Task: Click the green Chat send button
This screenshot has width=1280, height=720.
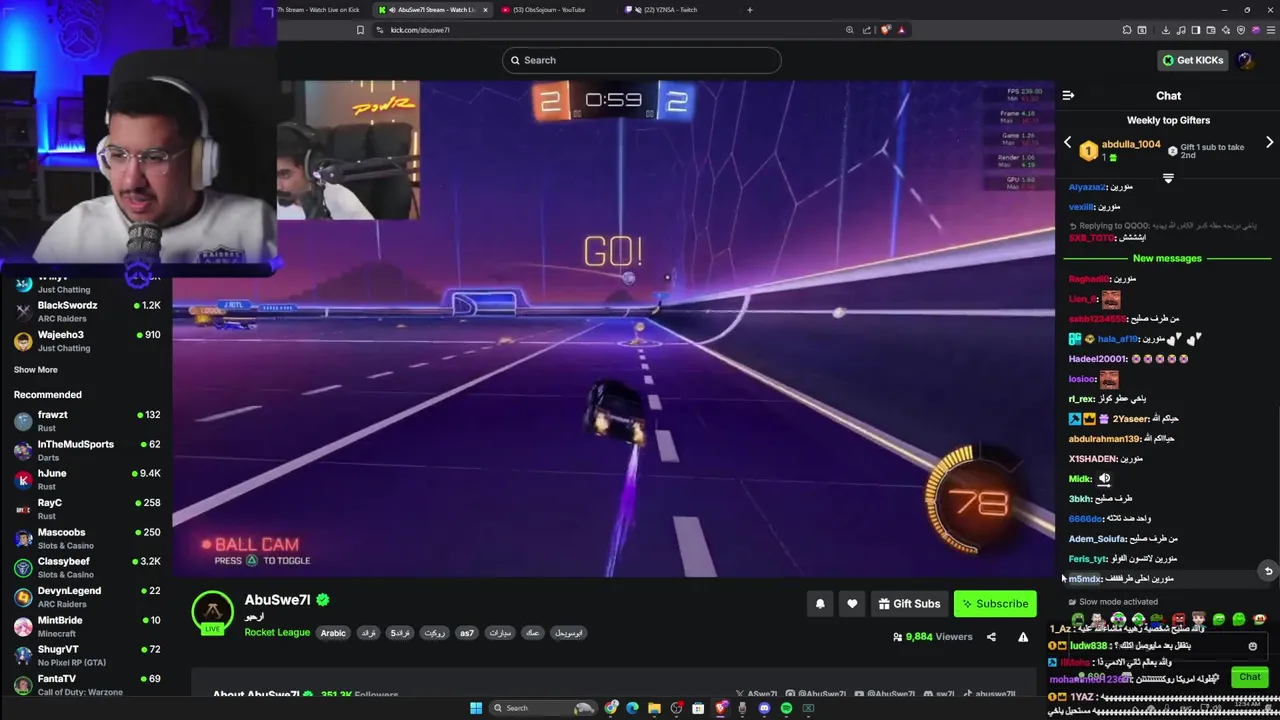Action: tap(1250, 677)
